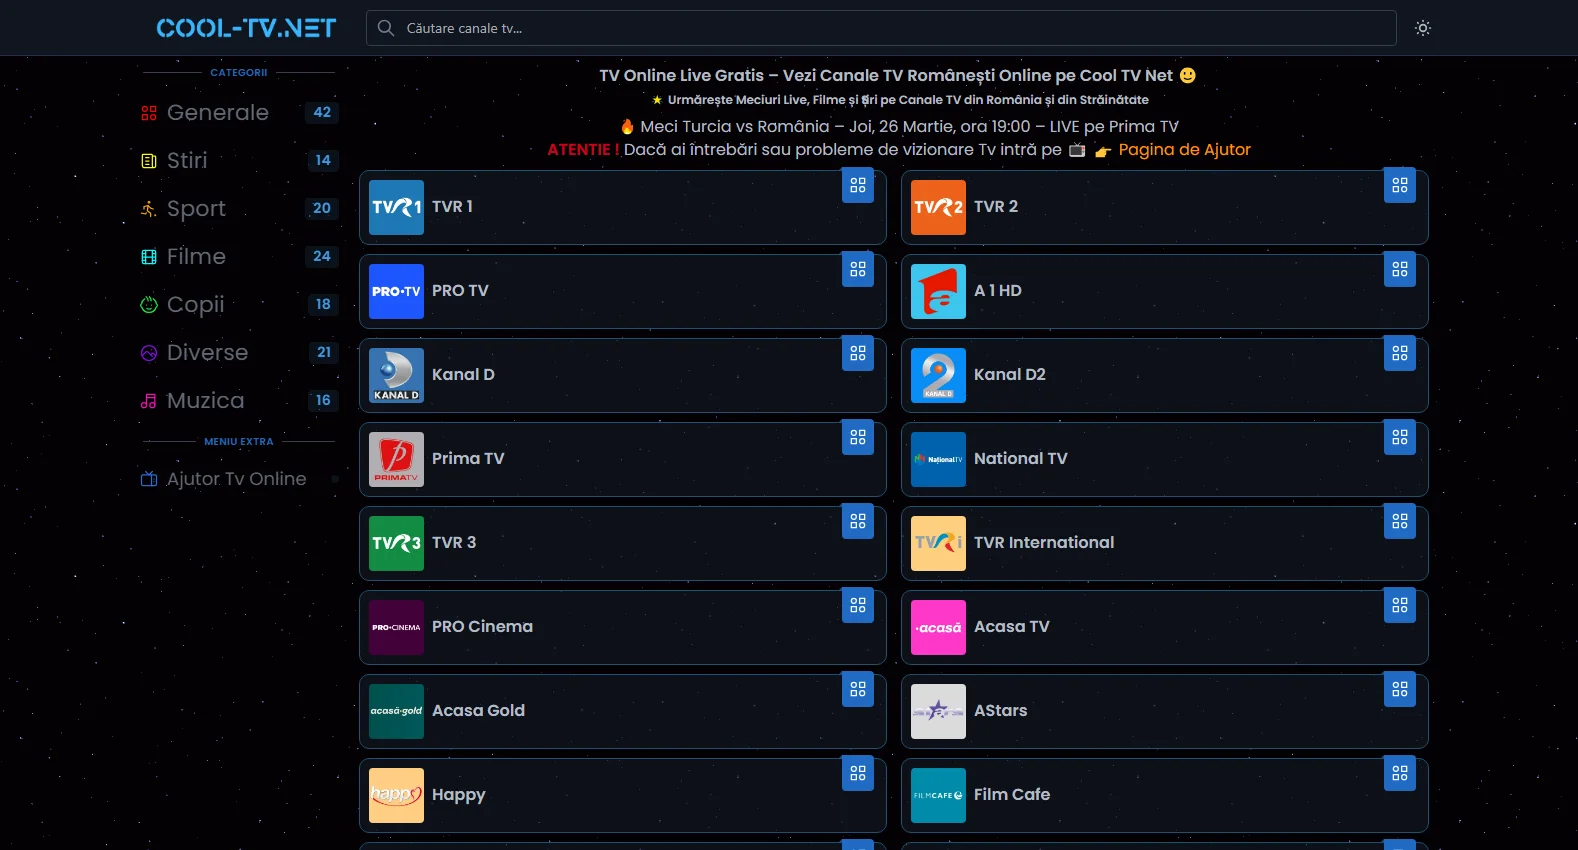The image size is (1578, 850).
Task: Click the Kanal D2 channel logo
Action: pyautogui.click(x=938, y=375)
